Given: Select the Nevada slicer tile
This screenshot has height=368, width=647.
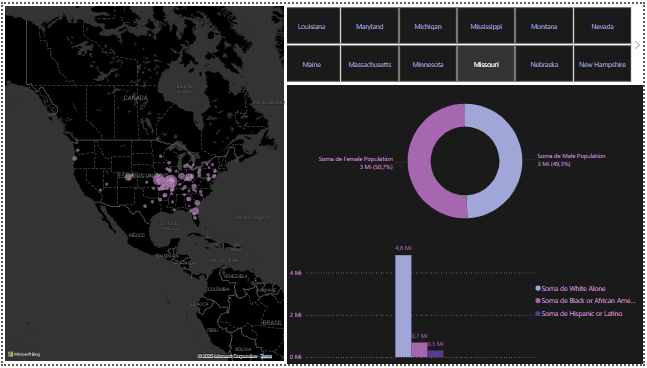Looking at the screenshot, I should [602, 26].
